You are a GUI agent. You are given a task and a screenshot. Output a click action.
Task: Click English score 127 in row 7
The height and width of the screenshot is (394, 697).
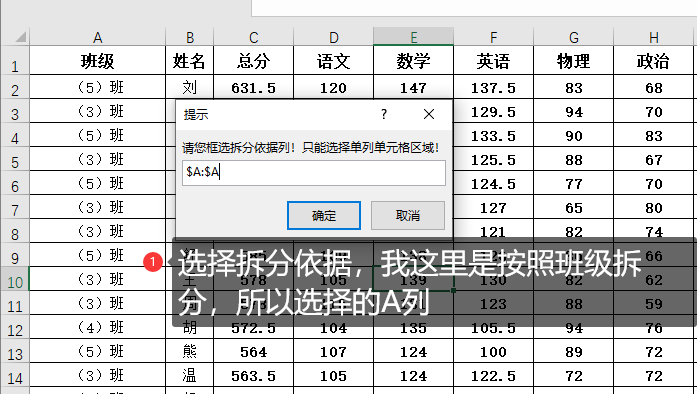pyautogui.click(x=493, y=208)
